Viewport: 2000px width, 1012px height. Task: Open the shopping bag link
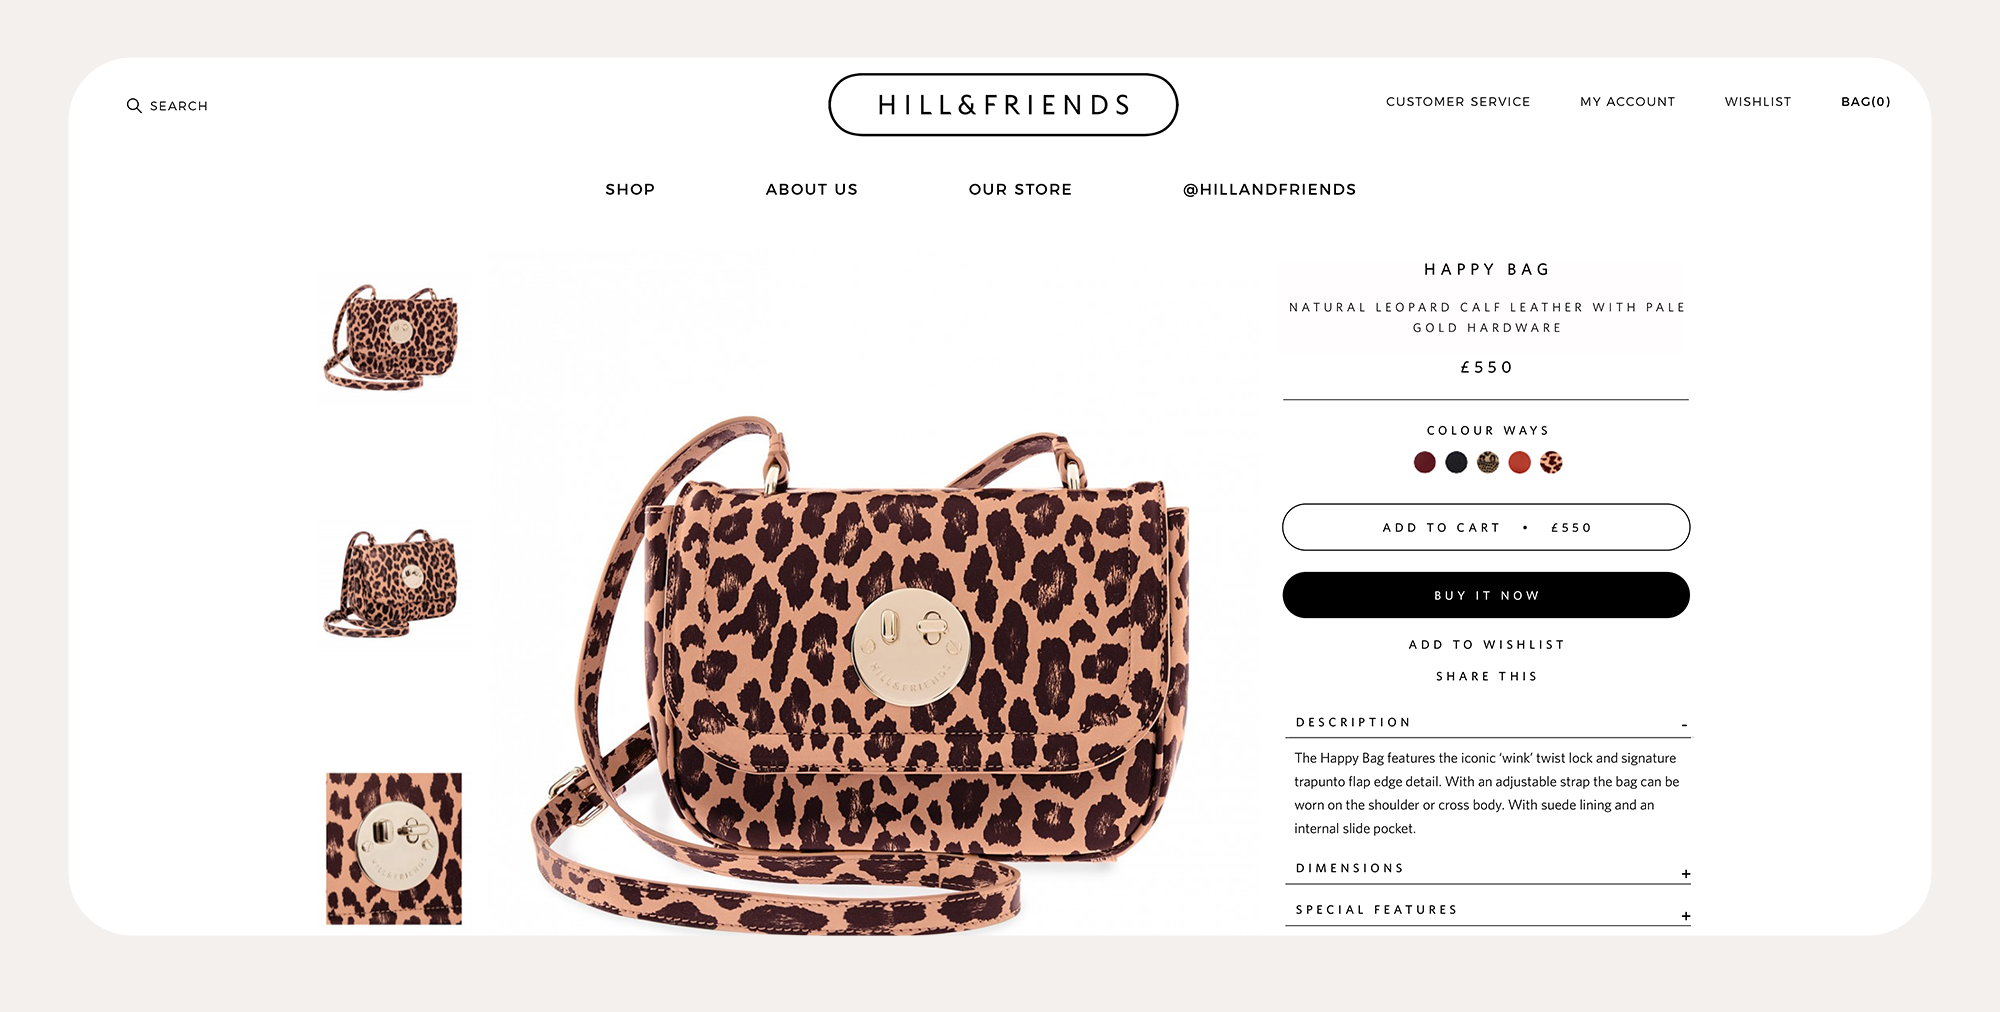point(1866,102)
